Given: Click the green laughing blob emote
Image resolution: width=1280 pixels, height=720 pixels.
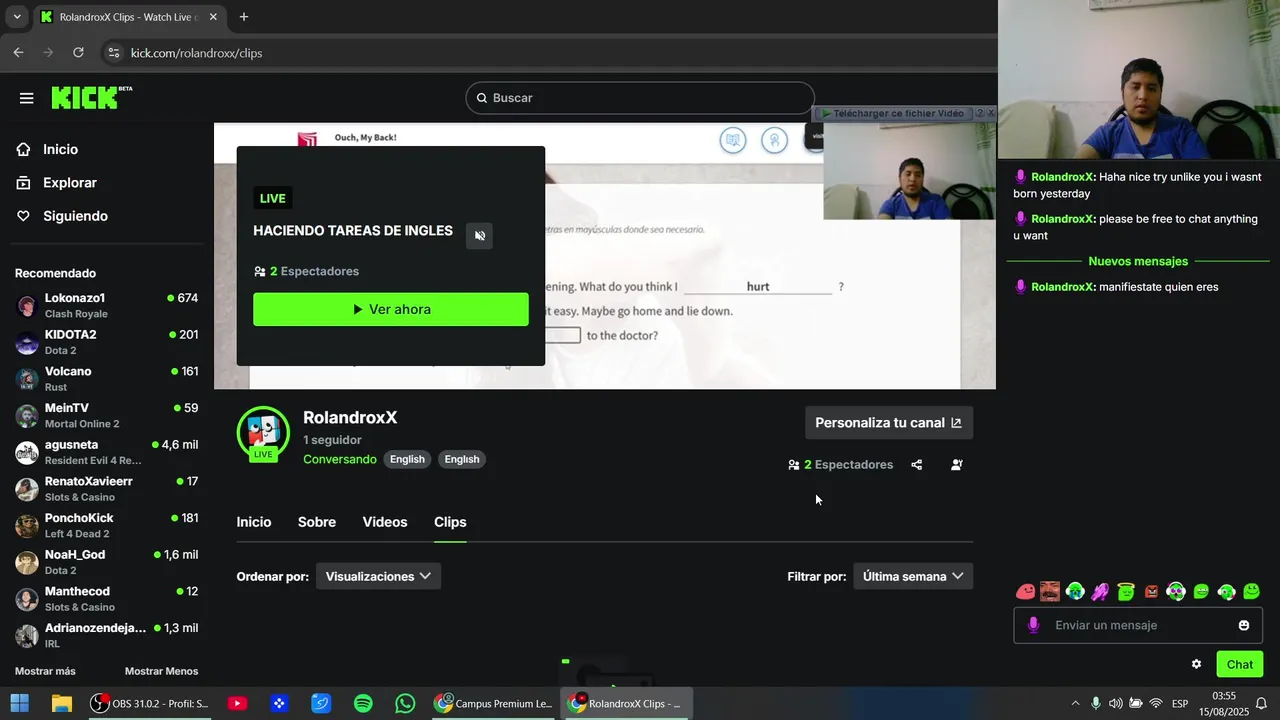Looking at the screenshot, I should [x=1201, y=592].
